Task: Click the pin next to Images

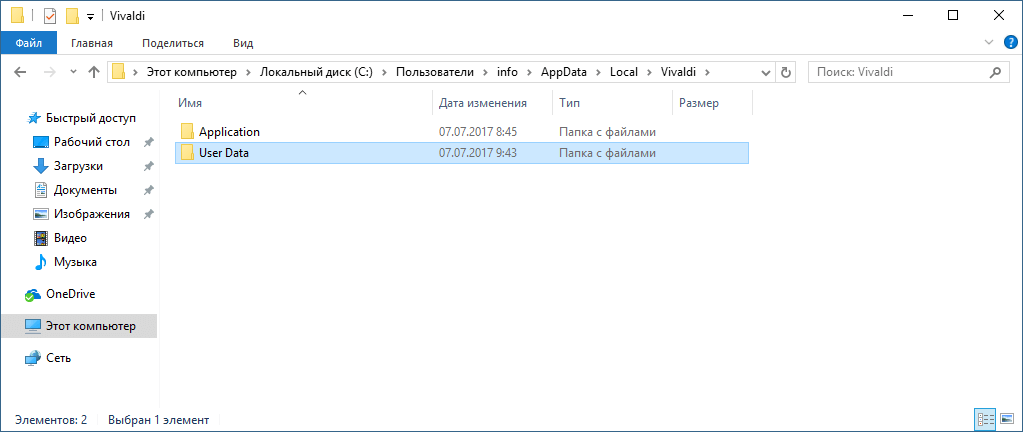Action: tap(149, 214)
